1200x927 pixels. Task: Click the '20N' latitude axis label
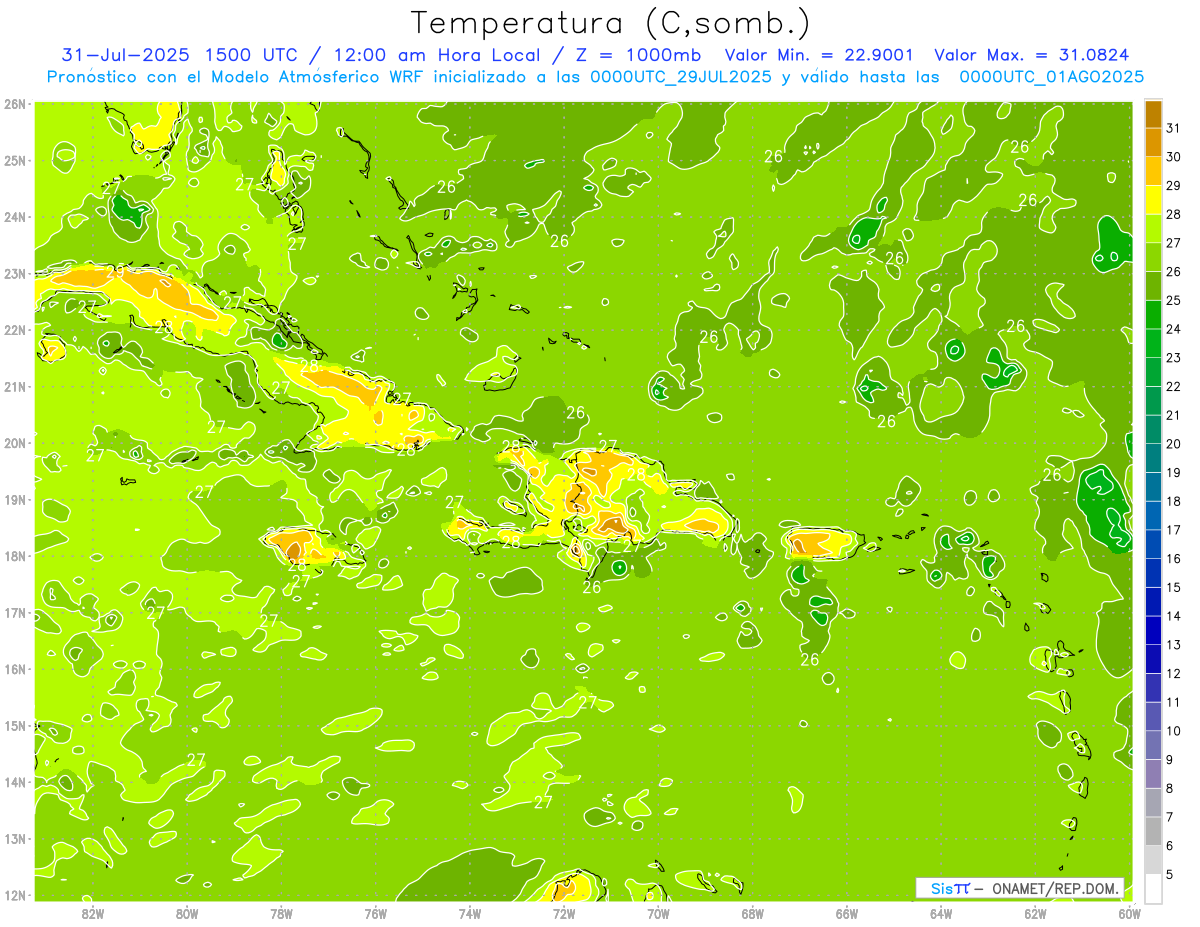pos(15,443)
